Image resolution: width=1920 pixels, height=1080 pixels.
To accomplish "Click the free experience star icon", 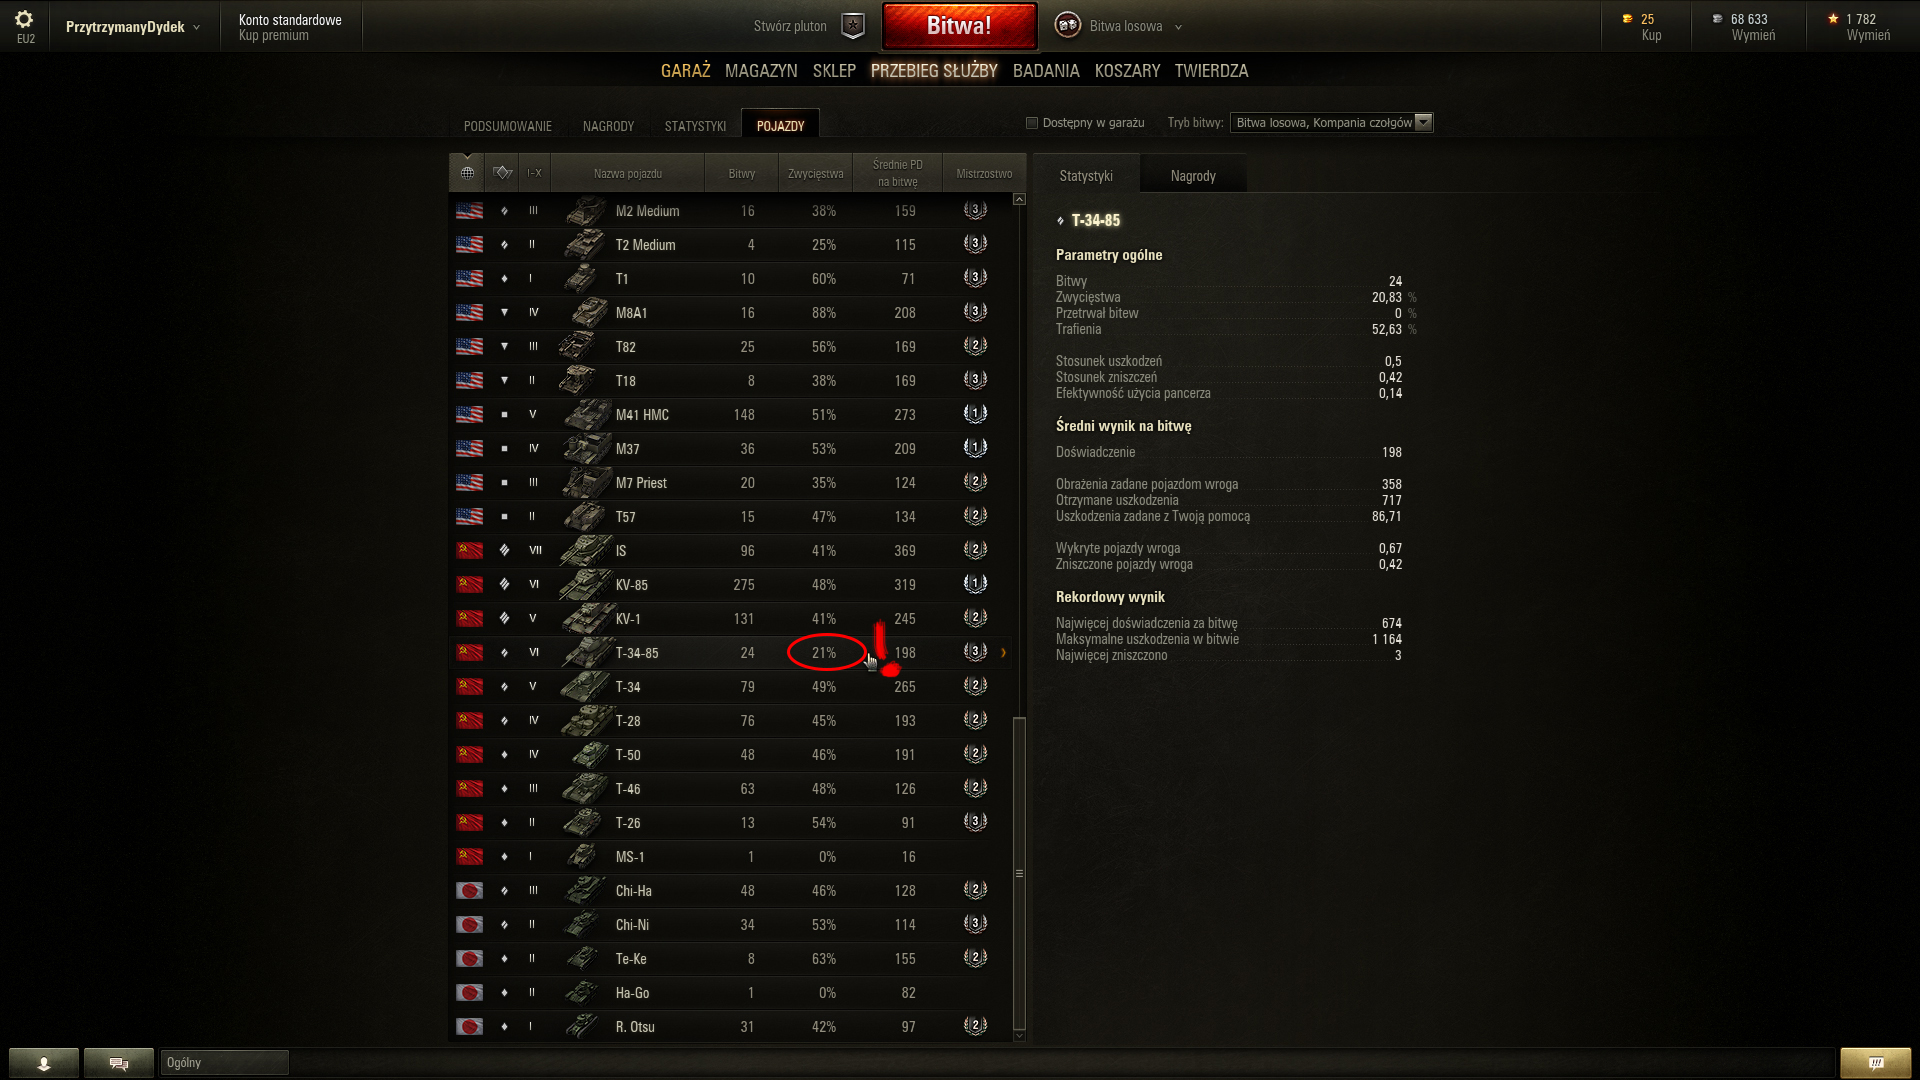I will [1833, 19].
